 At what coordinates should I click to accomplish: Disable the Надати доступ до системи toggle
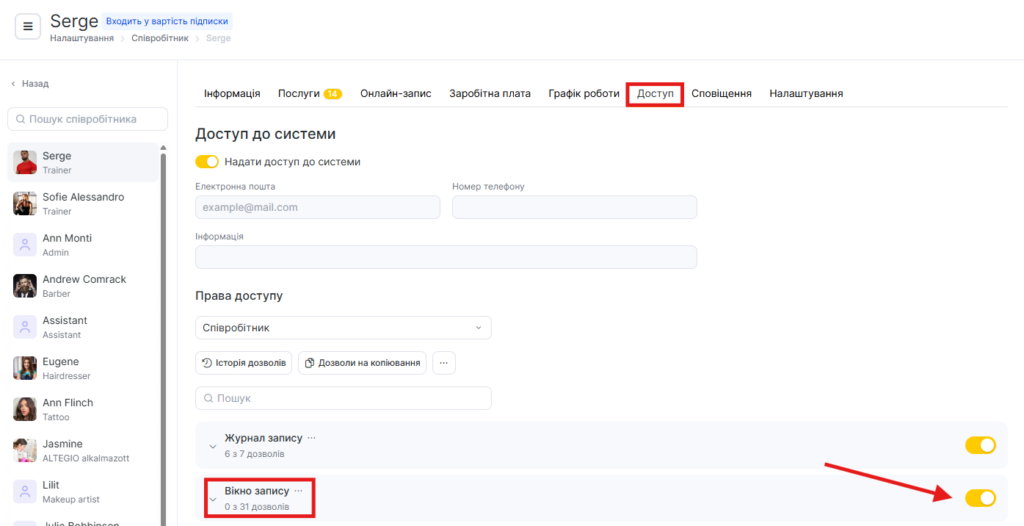point(207,162)
